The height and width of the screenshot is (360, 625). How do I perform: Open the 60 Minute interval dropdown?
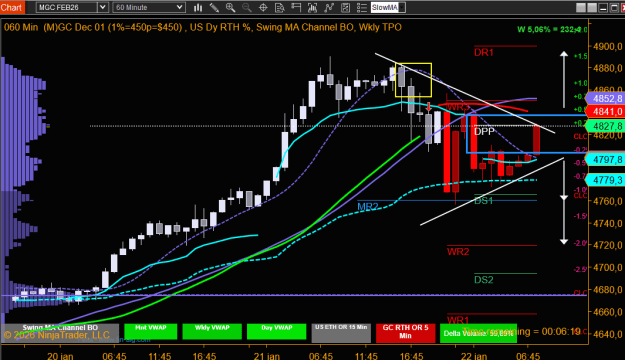tap(149, 7)
